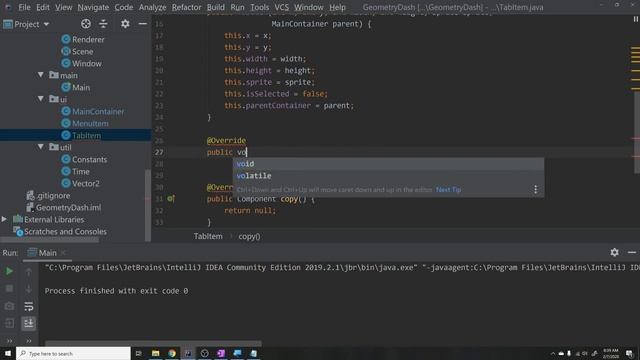Open the Analyze menu

[152, 7]
